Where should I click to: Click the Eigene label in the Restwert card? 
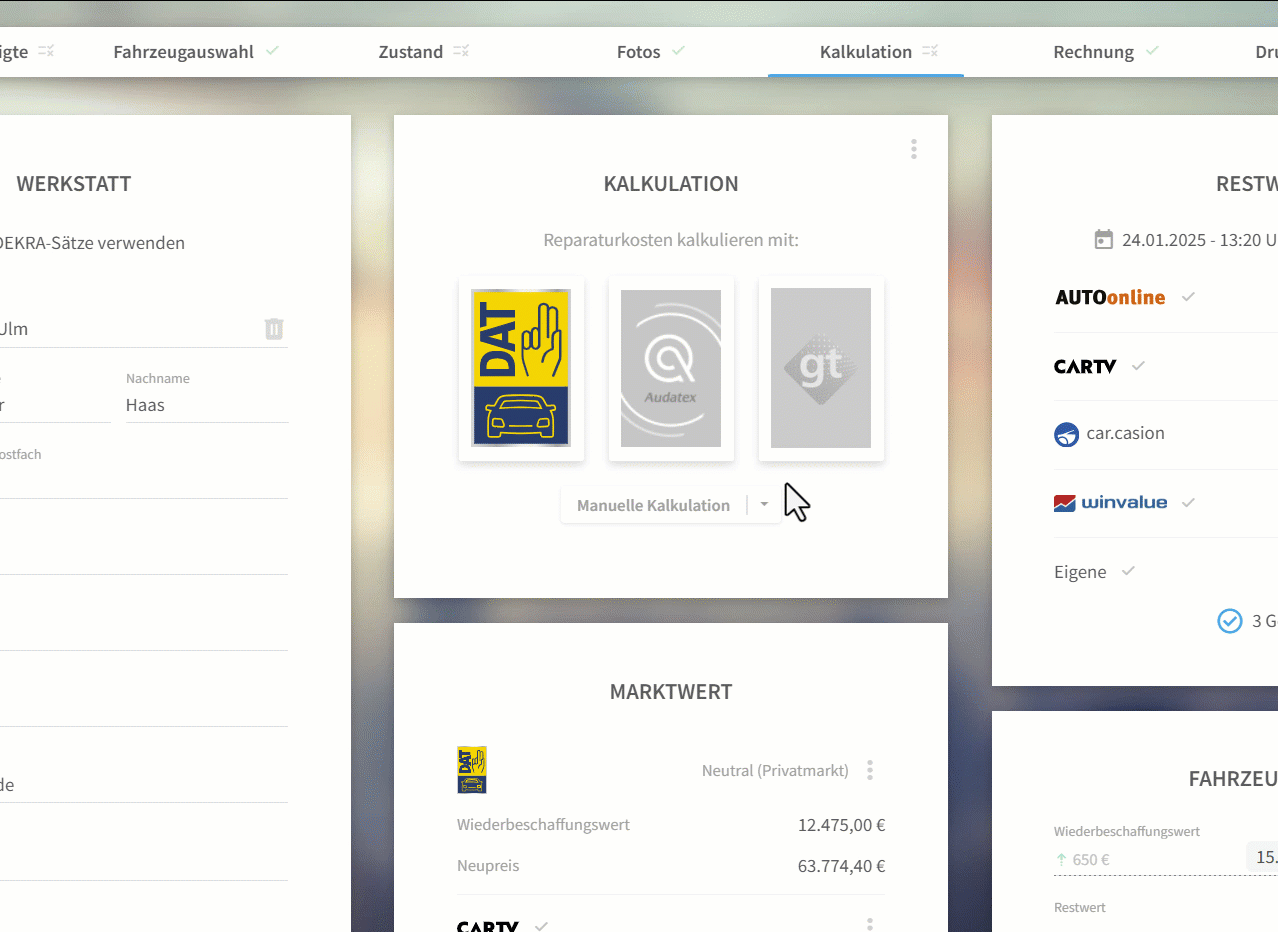pyautogui.click(x=1080, y=572)
